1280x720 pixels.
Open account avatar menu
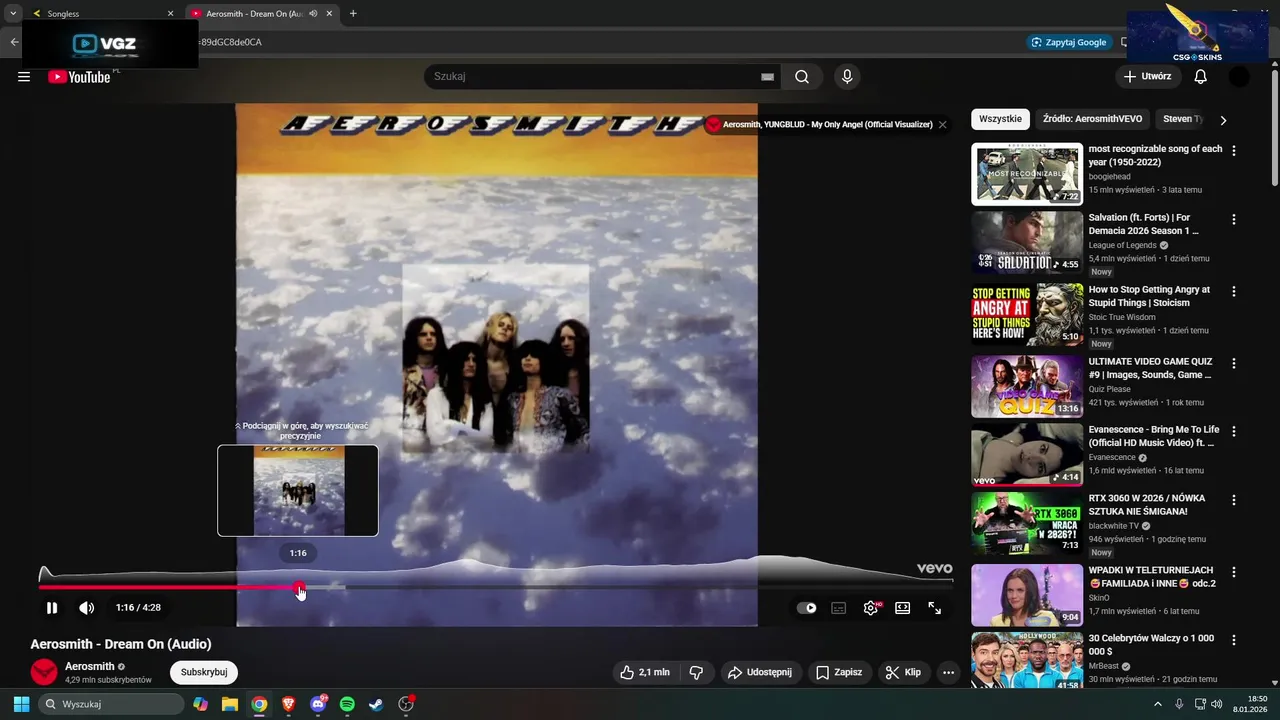(1239, 77)
